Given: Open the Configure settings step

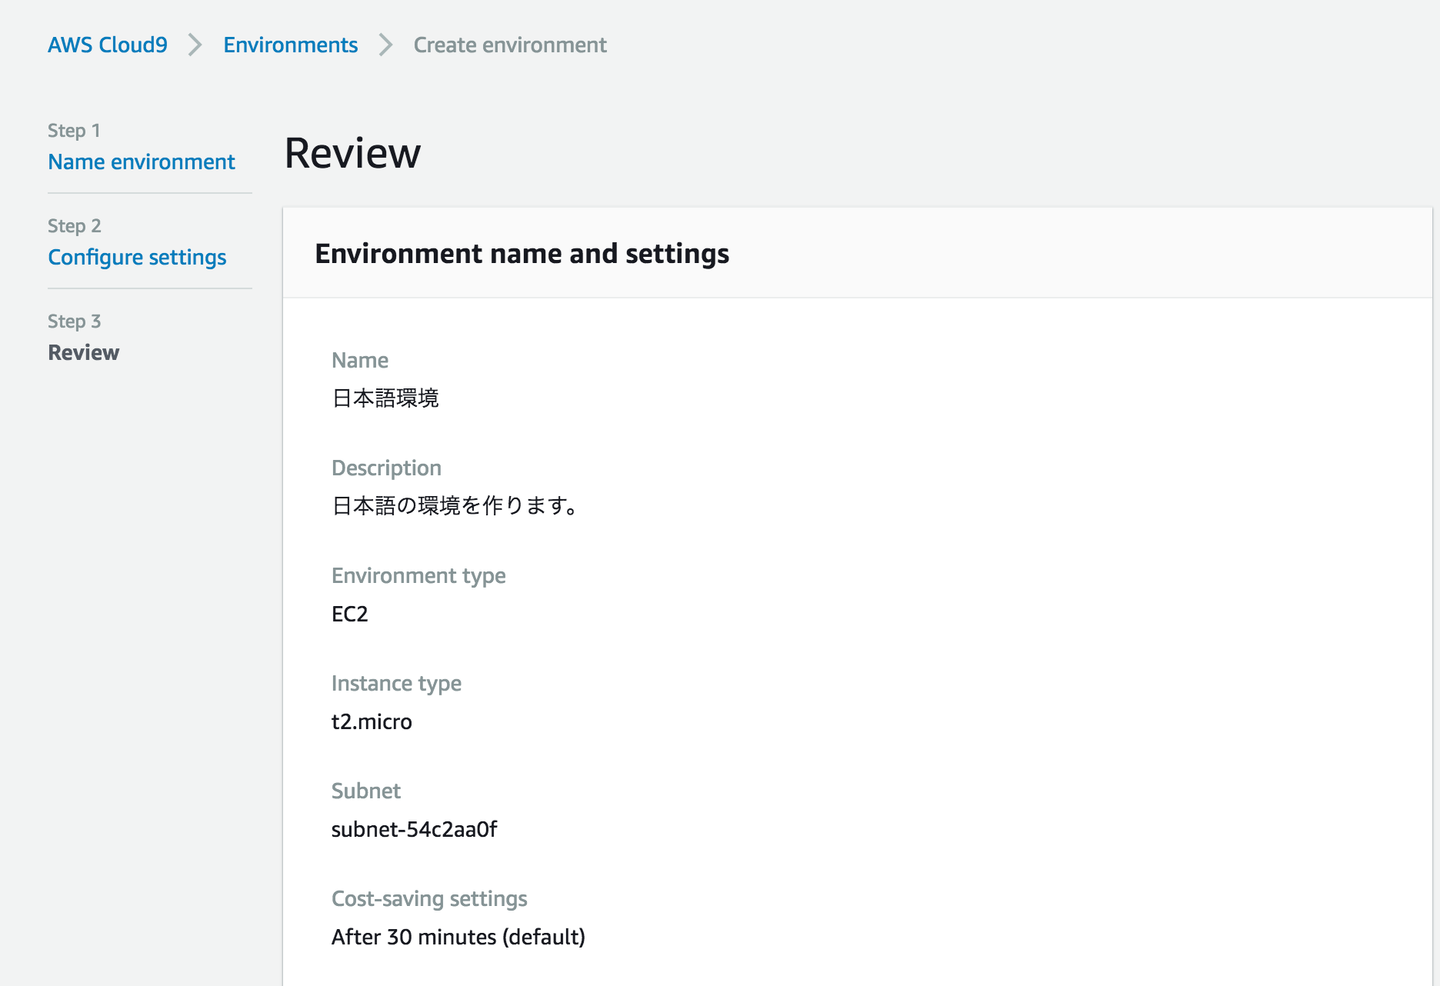Looking at the screenshot, I should [x=137, y=257].
